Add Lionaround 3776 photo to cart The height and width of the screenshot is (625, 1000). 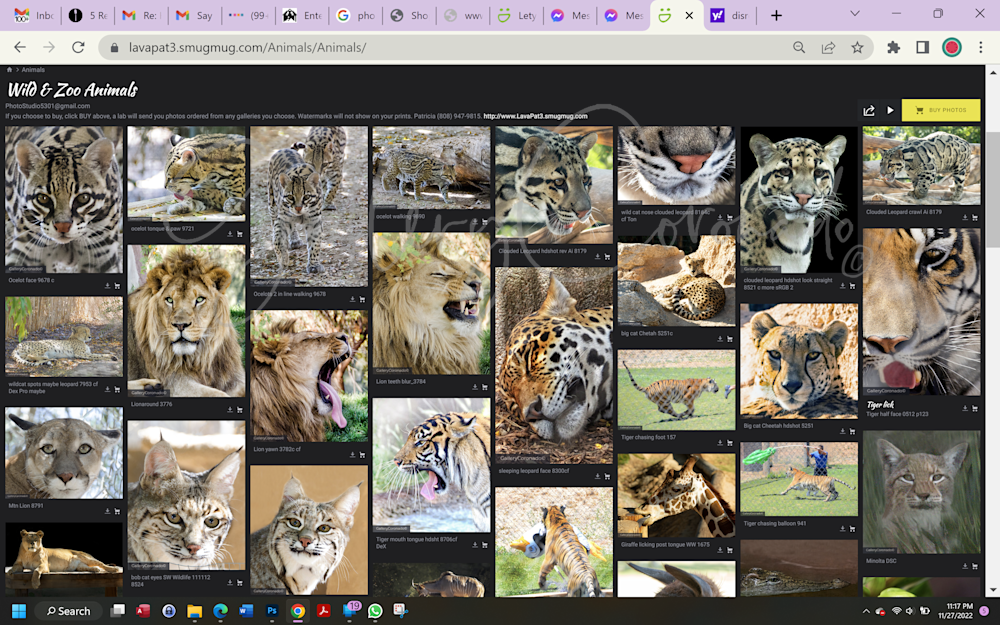[x=240, y=409]
